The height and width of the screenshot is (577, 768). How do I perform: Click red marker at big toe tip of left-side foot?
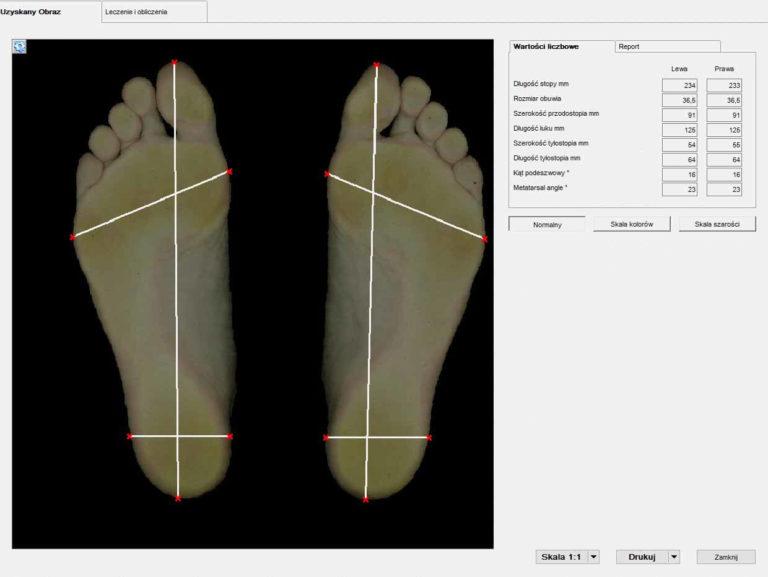[174, 62]
